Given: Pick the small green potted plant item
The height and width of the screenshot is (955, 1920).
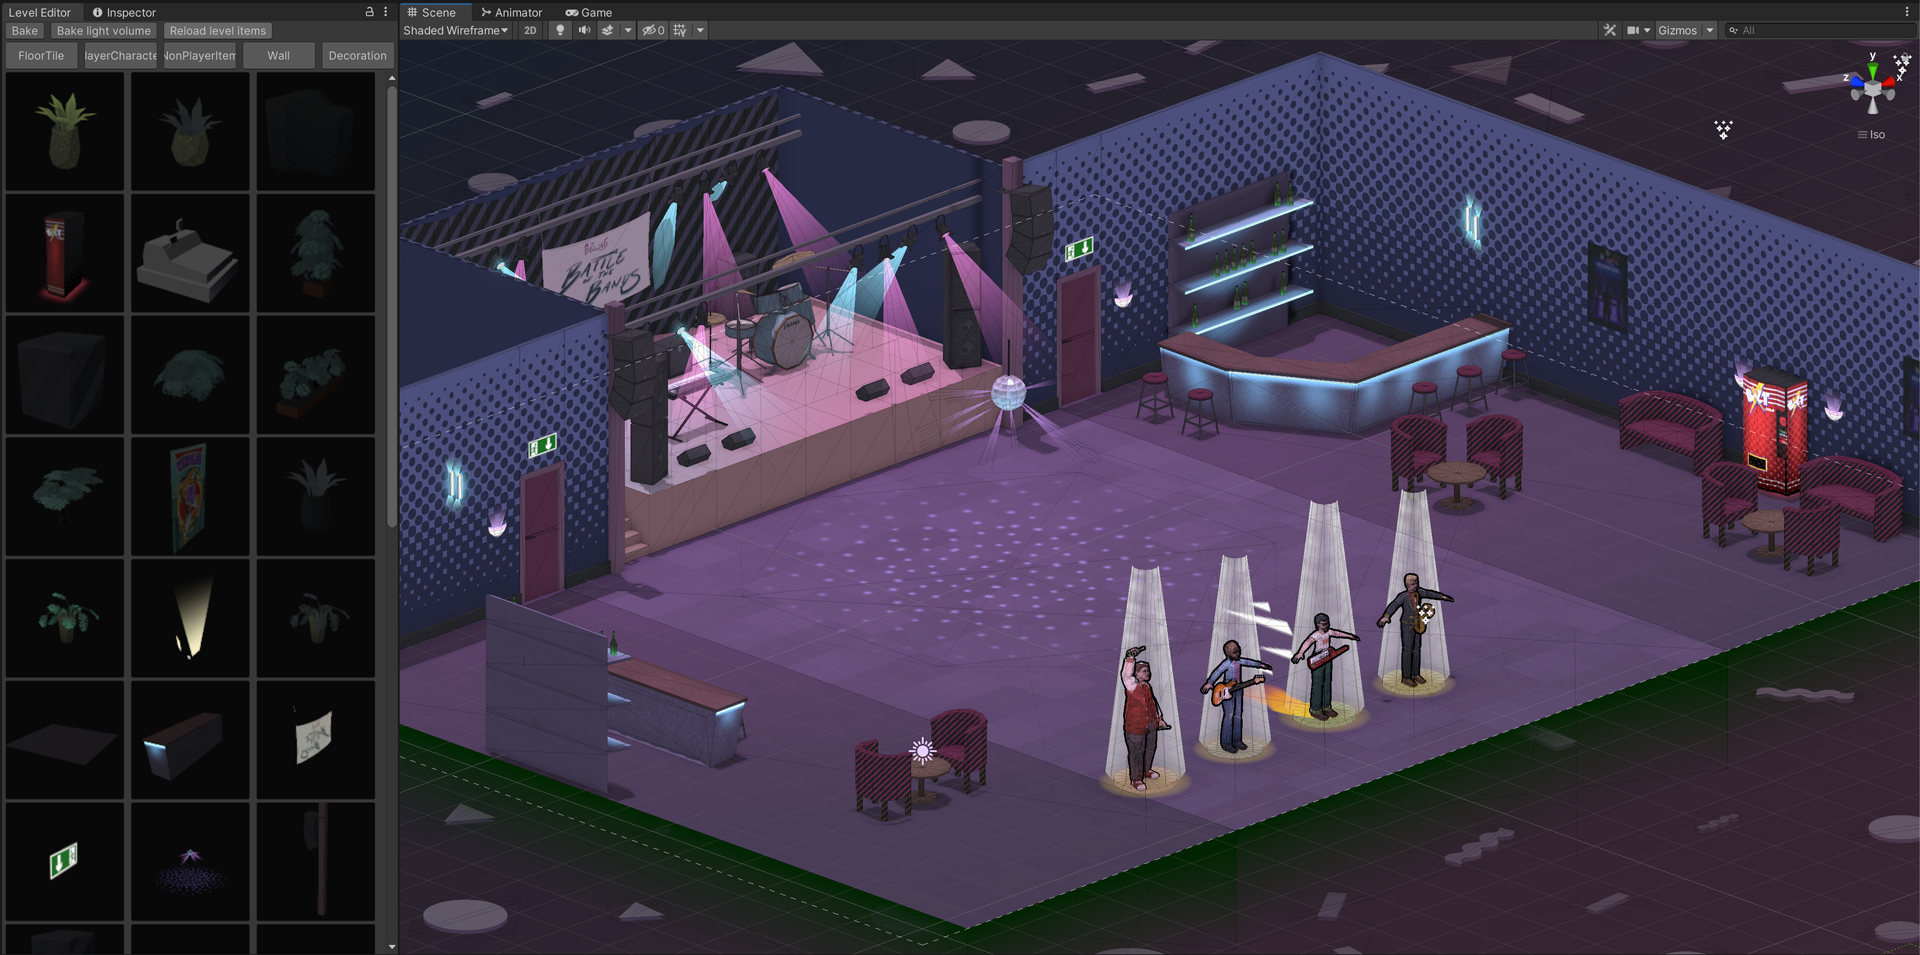Looking at the screenshot, I should 65,618.
